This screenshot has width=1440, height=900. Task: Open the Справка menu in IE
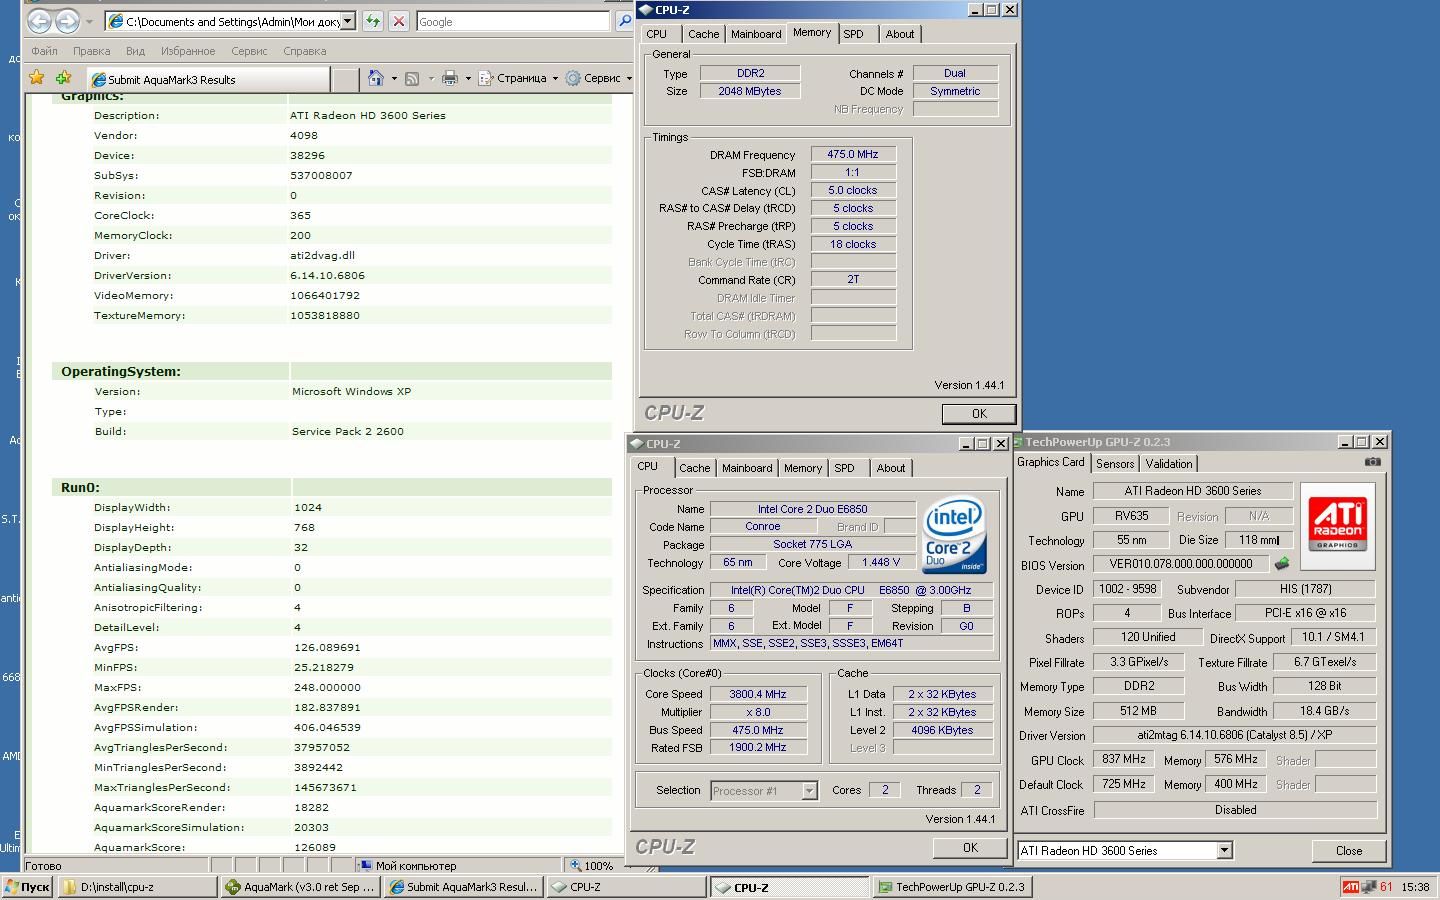click(x=304, y=51)
